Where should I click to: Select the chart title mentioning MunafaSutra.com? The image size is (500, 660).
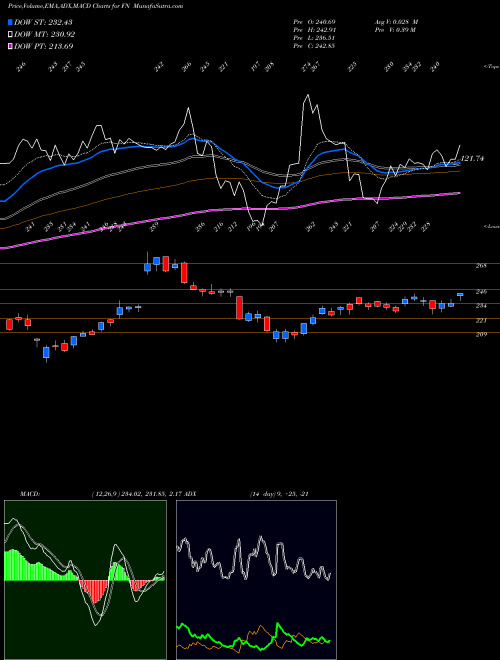coord(96,7)
